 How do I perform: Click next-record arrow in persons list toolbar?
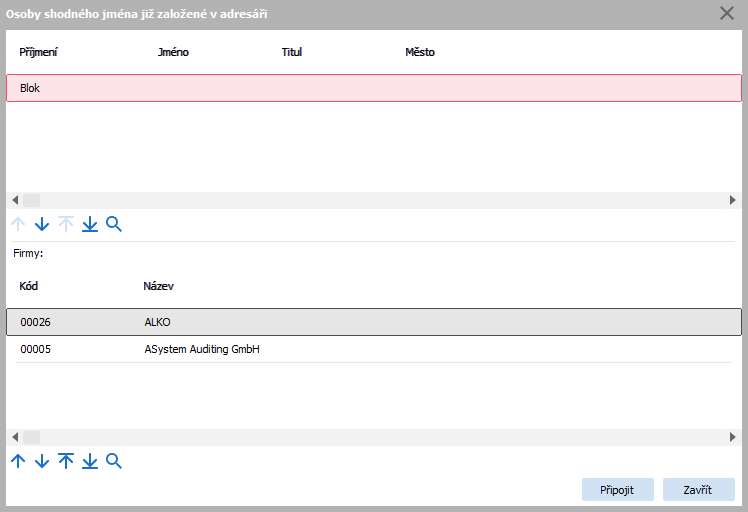coord(42,225)
